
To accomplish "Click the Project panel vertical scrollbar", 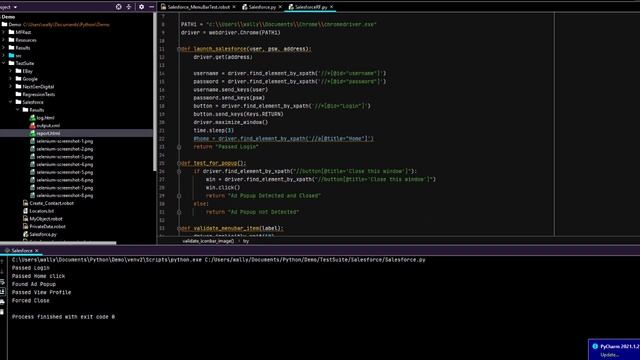I will (x=155, y=92).
